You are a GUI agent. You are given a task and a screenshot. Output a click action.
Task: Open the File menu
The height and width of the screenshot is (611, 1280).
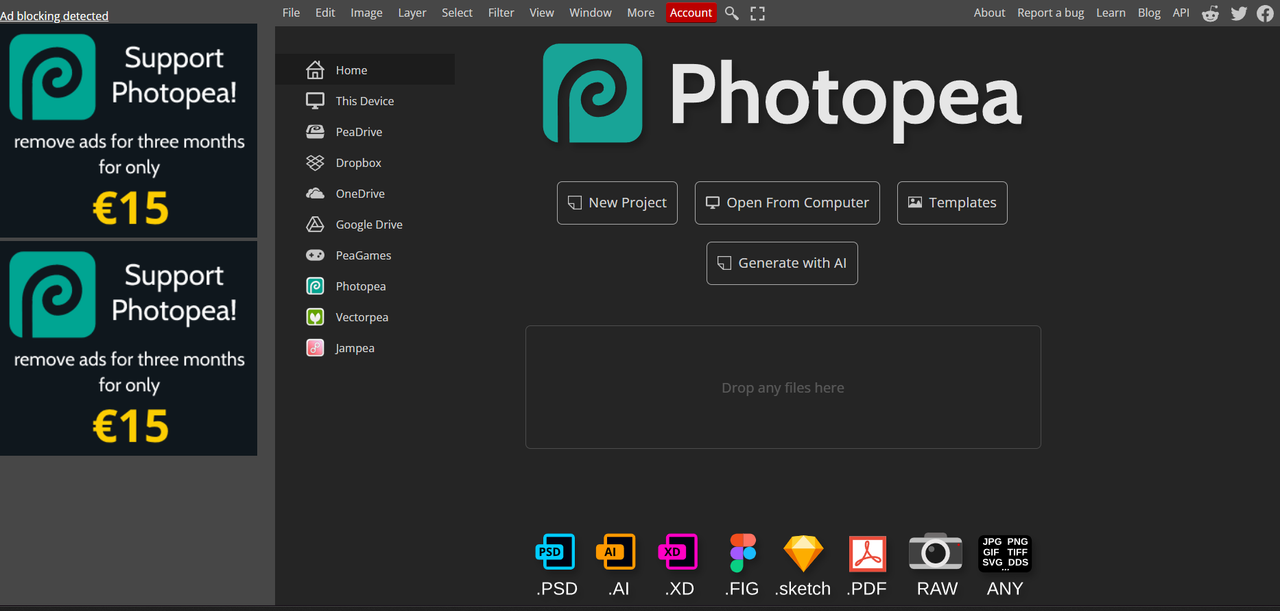(291, 13)
